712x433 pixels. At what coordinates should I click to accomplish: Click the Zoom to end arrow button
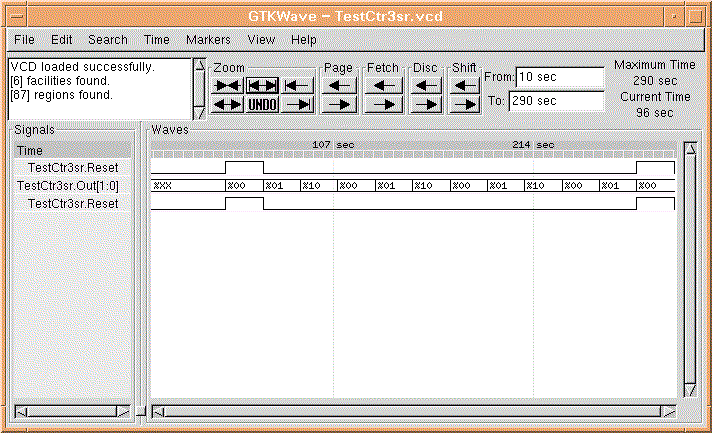pos(297,105)
